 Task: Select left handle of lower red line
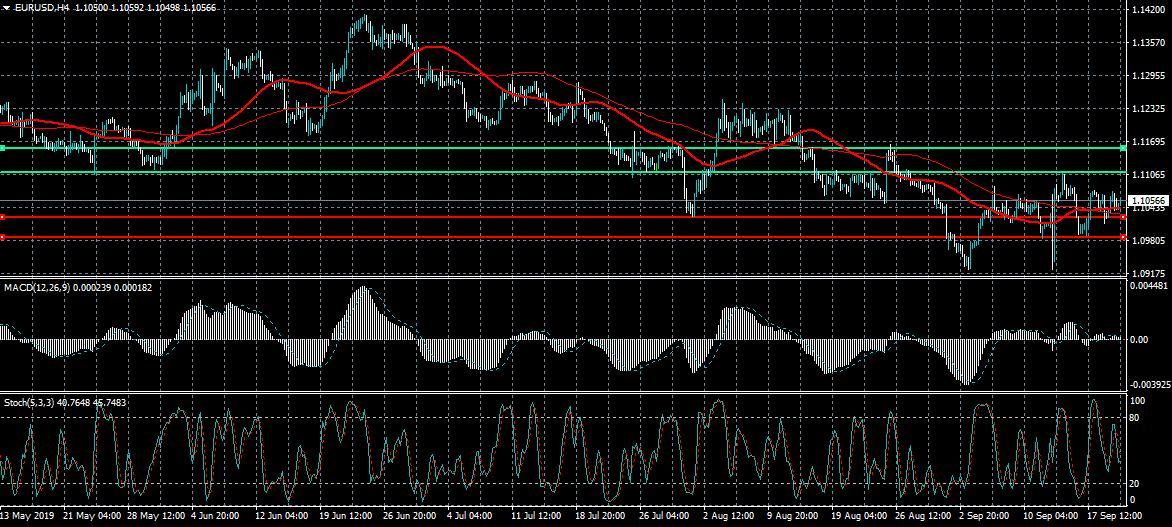click(x=3, y=237)
